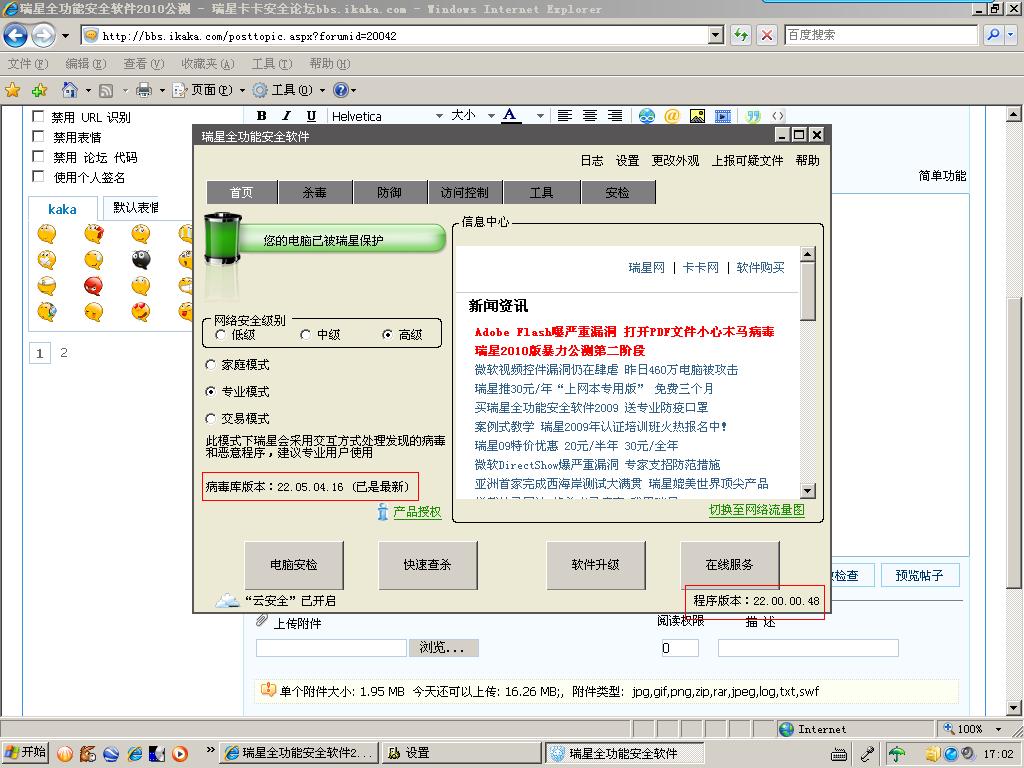This screenshot has height=768, width=1024.
Task: Insert media film icon in editor
Action: point(723,116)
